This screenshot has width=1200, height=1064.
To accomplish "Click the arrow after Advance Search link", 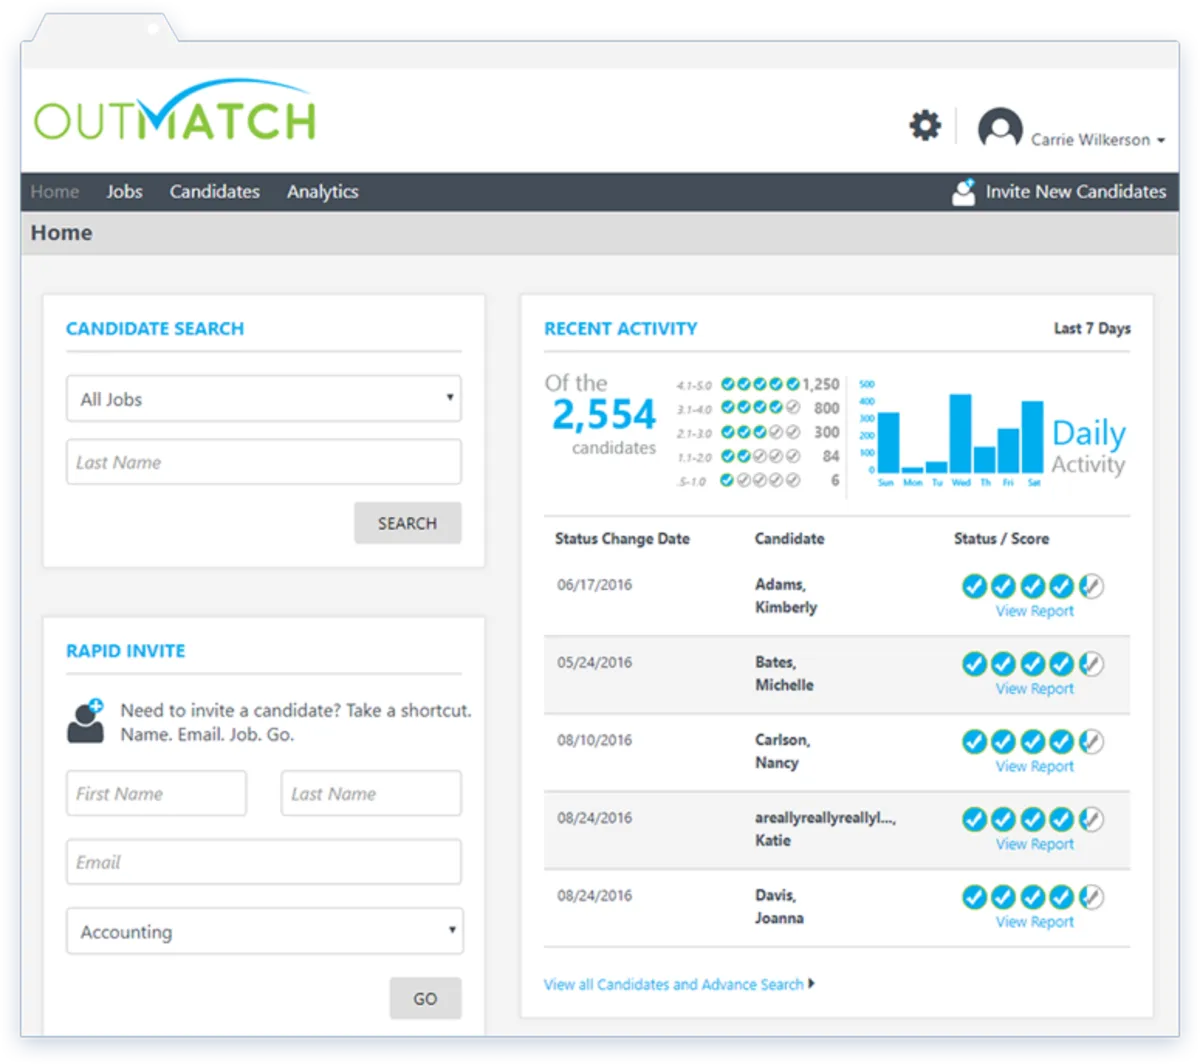I will click(x=811, y=984).
